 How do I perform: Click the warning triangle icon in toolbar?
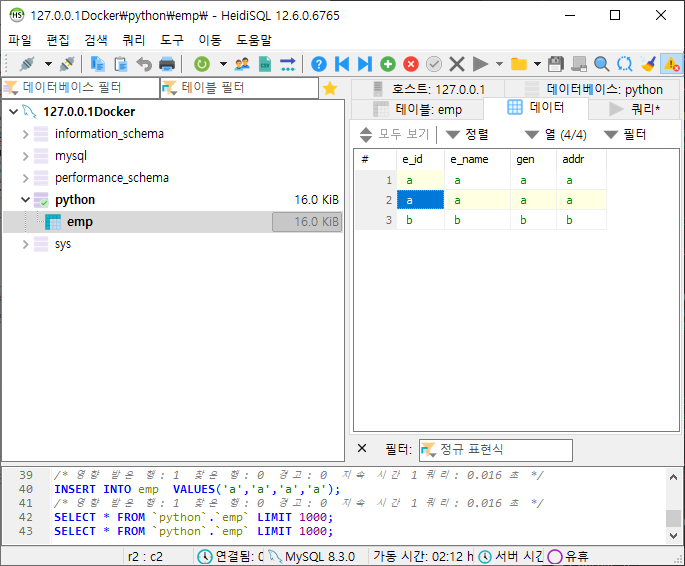[x=671, y=64]
